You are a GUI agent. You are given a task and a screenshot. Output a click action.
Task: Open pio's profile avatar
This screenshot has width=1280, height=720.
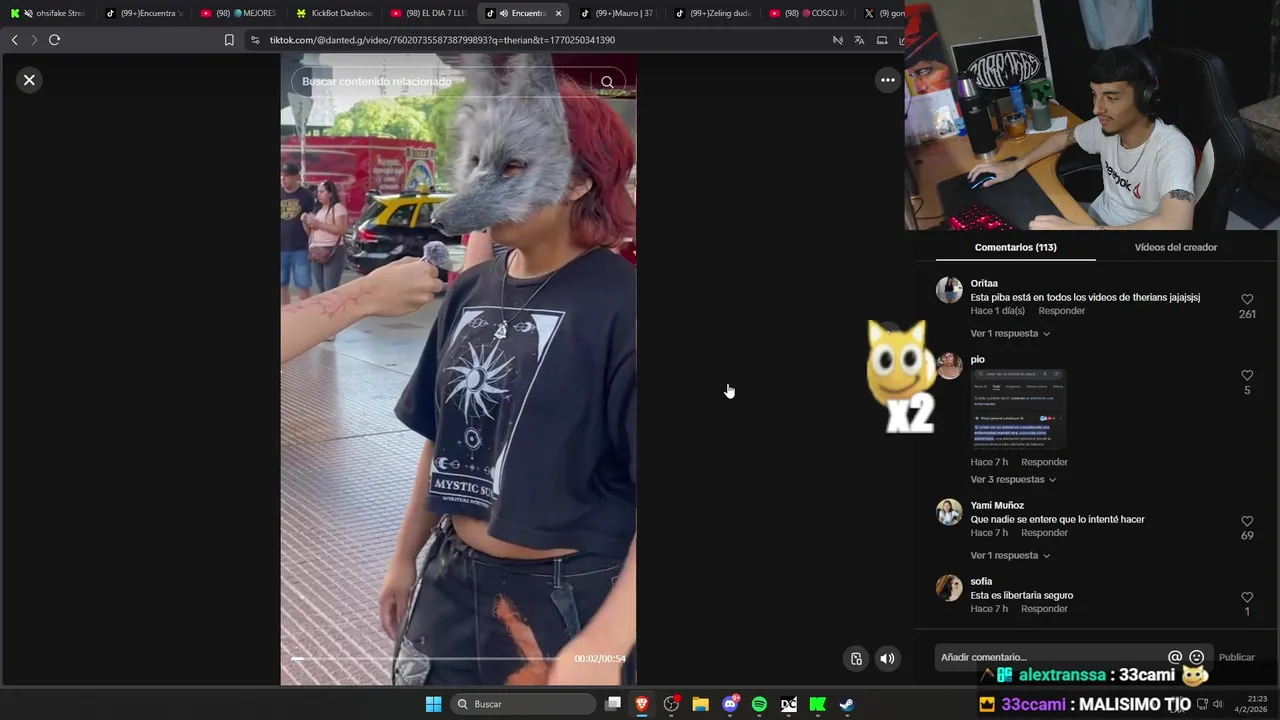pos(949,366)
